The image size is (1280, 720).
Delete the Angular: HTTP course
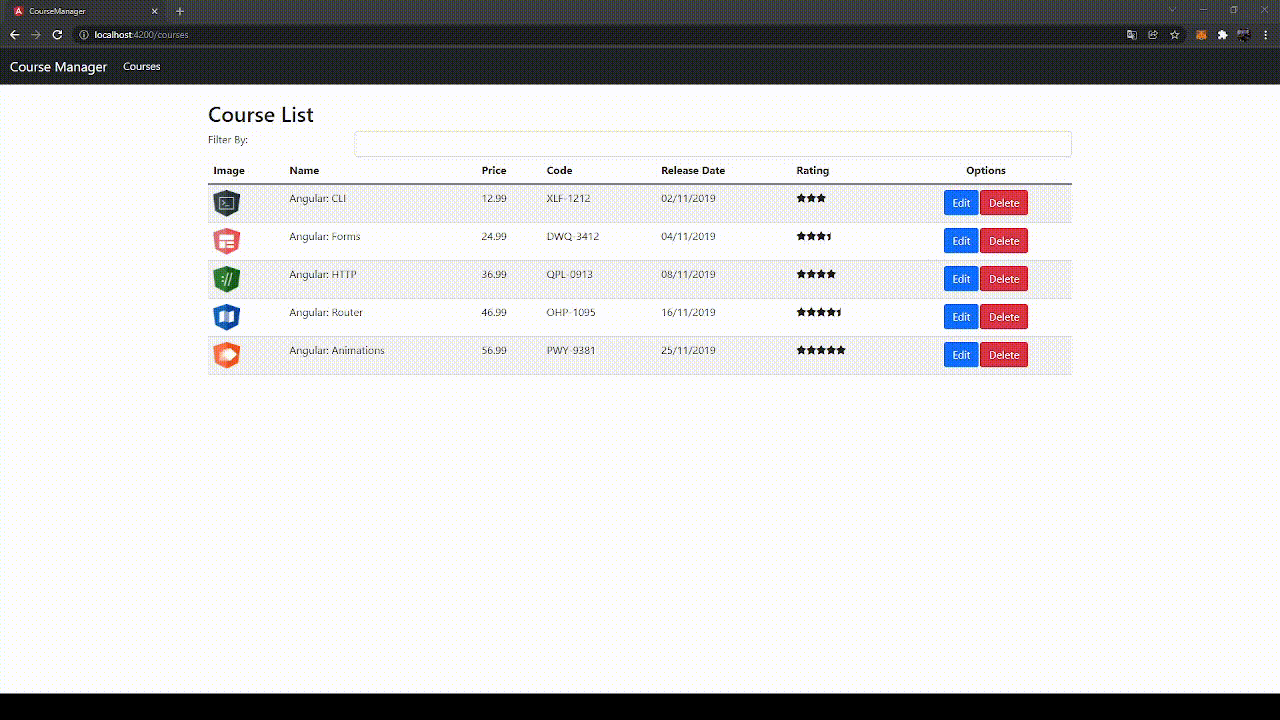[1004, 279]
